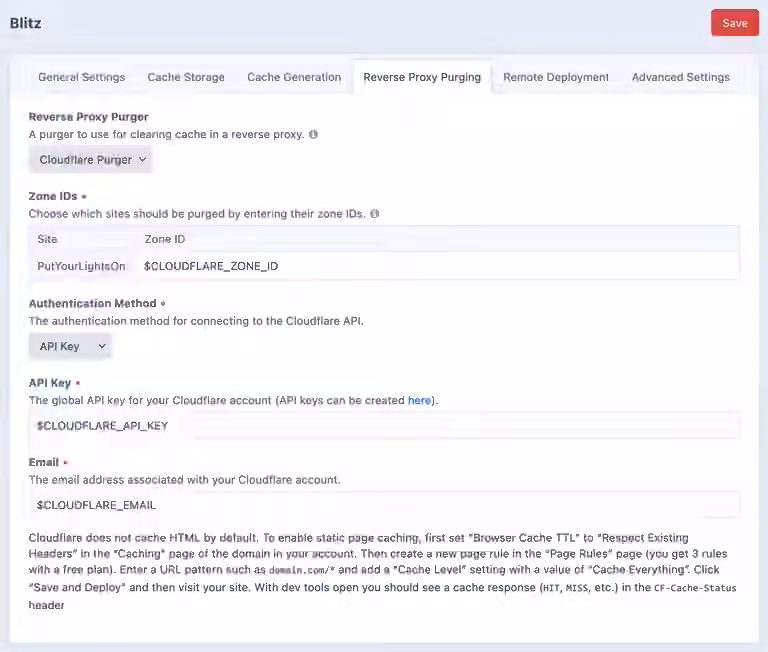Open the Cache Storage tab
This screenshot has width=768, height=652.
point(186,77)
